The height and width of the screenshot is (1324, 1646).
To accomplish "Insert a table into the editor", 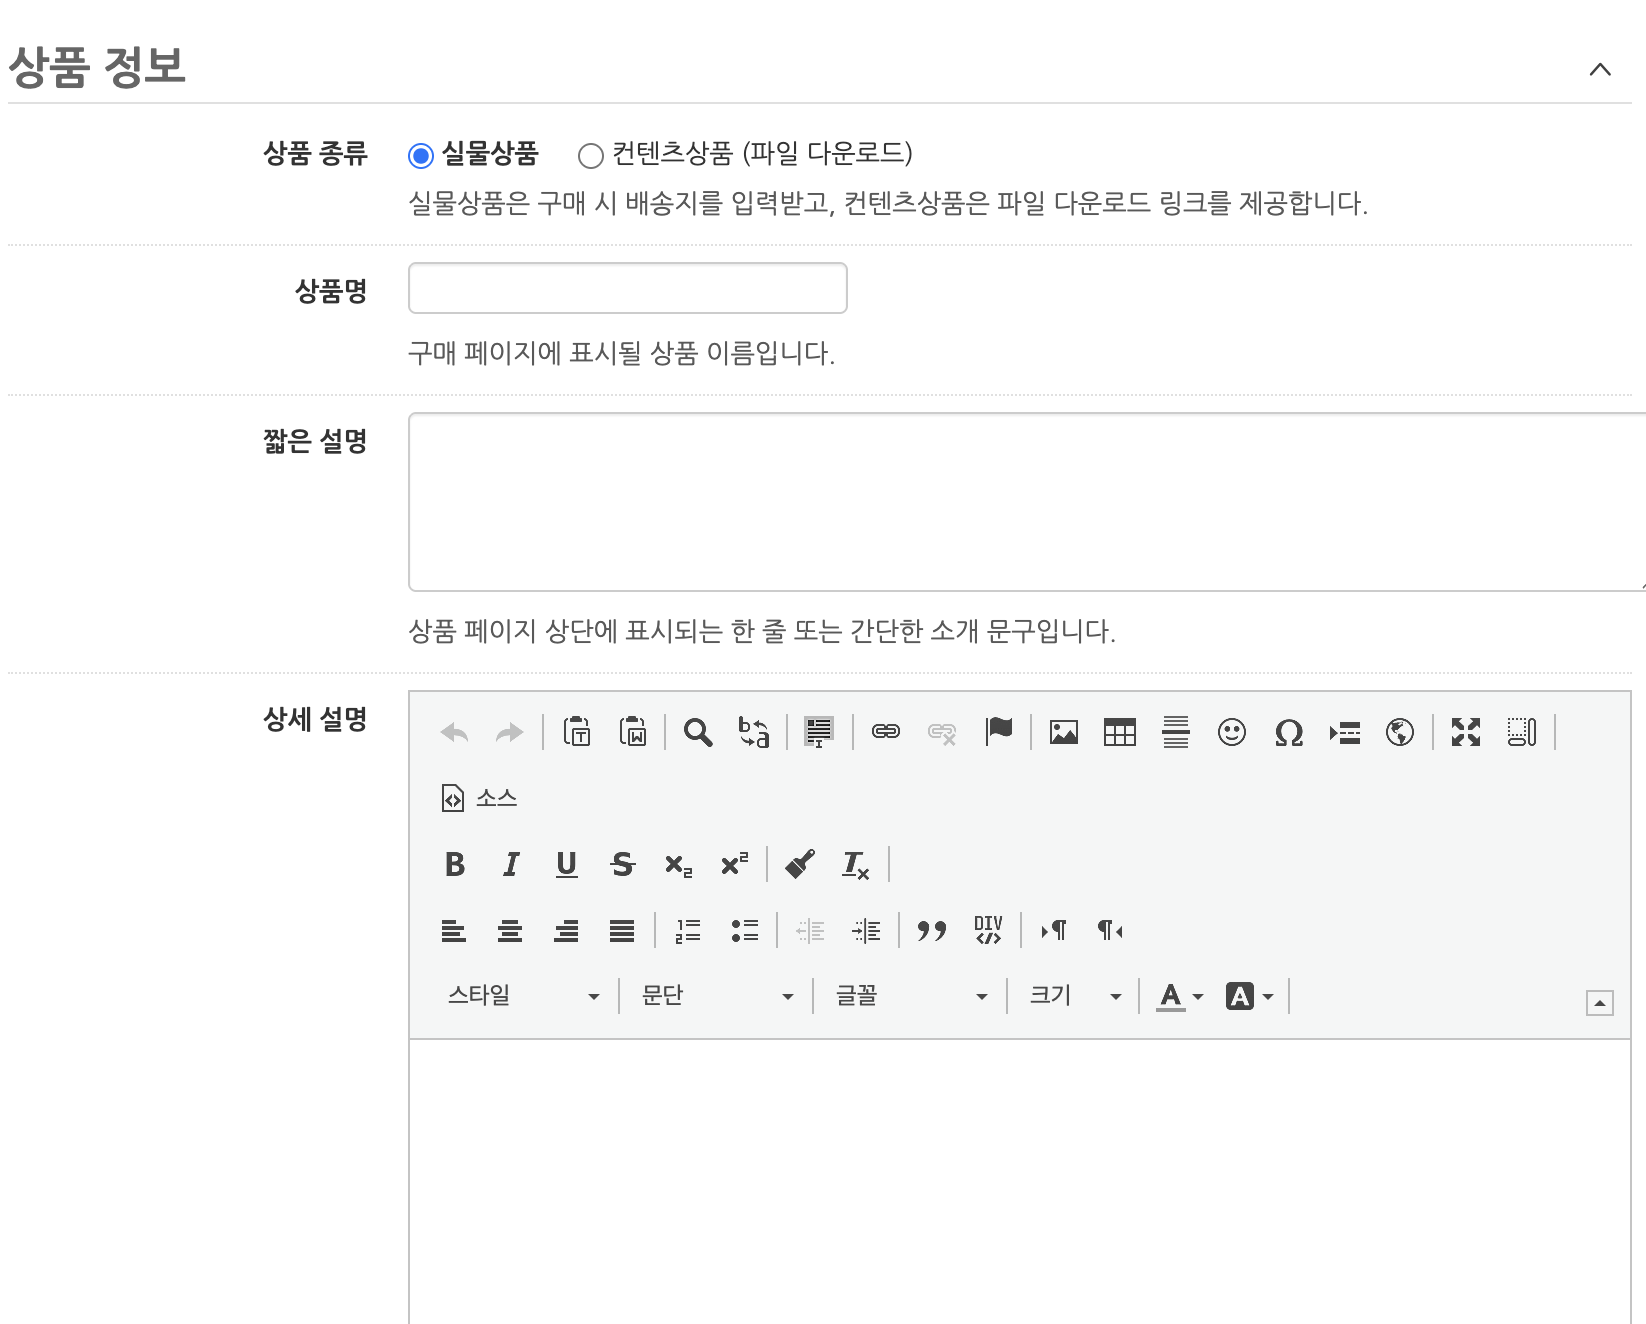I will (1120, 732).
